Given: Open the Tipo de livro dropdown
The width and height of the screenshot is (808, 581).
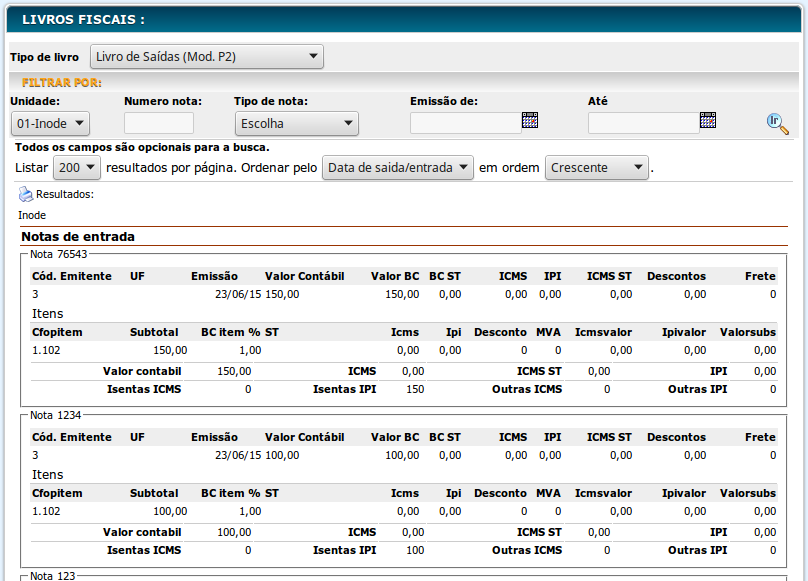Looking at the screenshot, I should pos(207,57).
